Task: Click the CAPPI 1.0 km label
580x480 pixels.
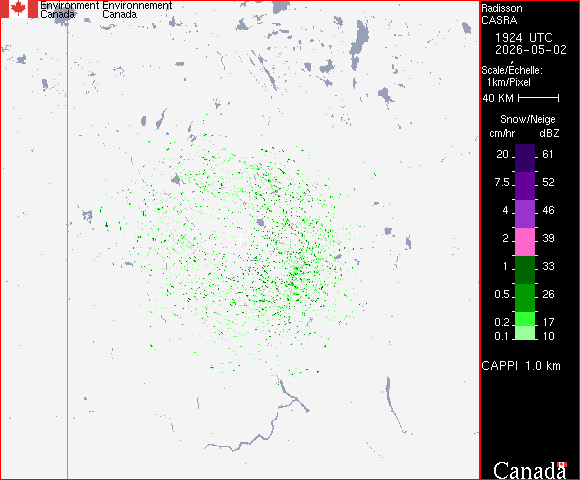Action: [x=521, y=366]
